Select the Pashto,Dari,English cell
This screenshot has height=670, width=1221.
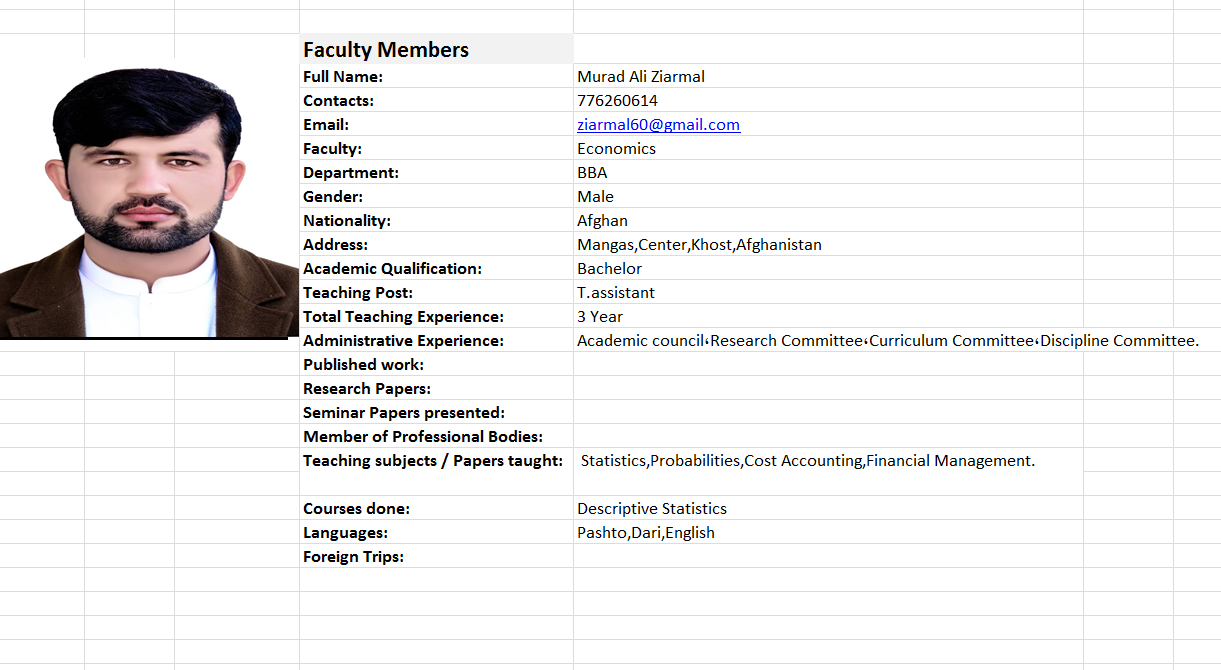click(828, 532)
